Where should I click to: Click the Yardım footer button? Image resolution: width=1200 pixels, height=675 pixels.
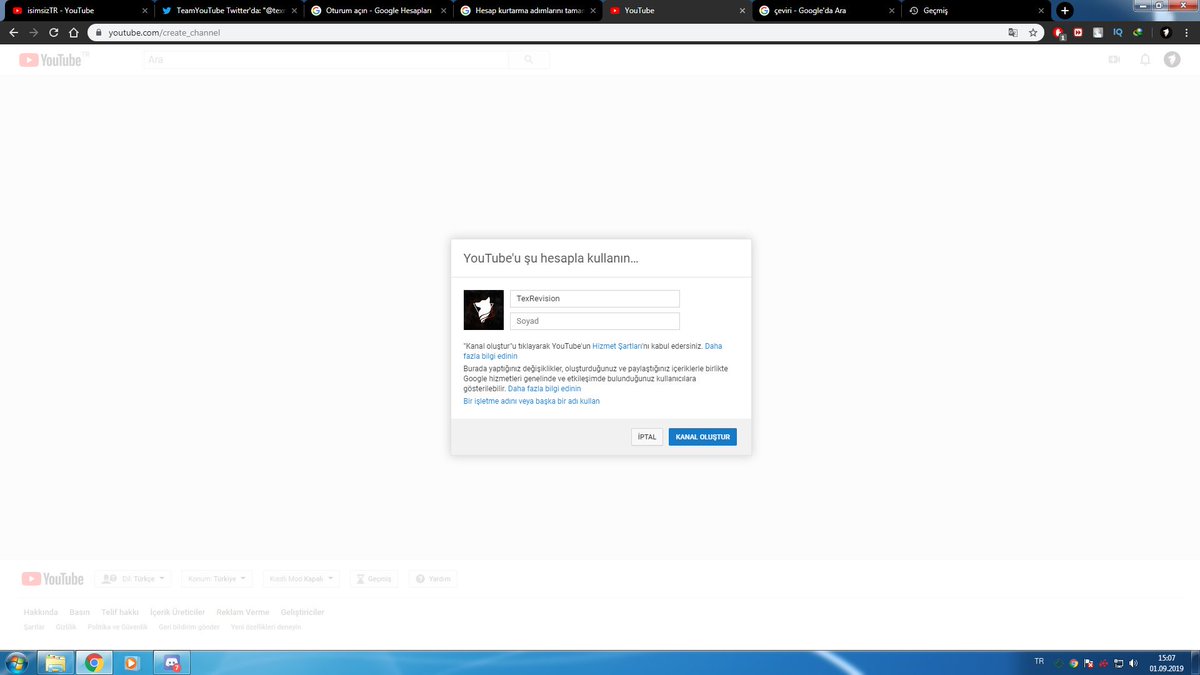[x=433, y=579]
